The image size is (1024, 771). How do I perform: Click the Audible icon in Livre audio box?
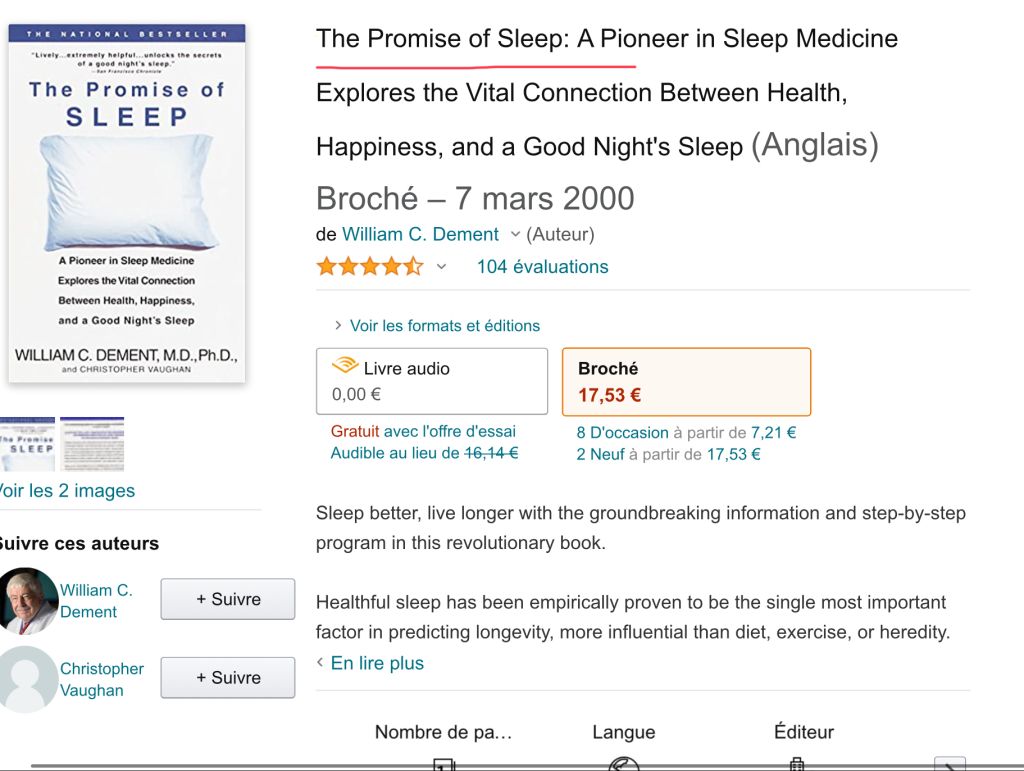coord(345,367)
